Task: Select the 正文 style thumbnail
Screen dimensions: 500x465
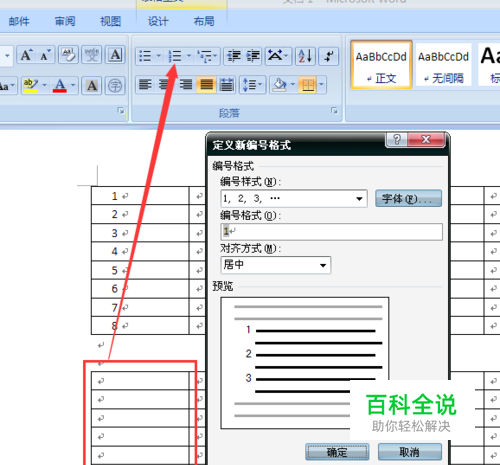Action: pos(381,65)
